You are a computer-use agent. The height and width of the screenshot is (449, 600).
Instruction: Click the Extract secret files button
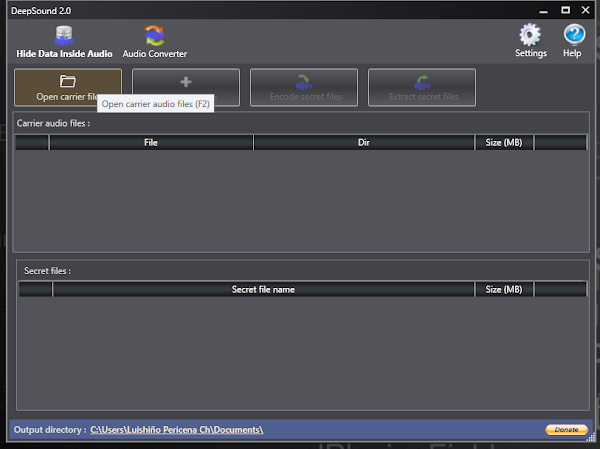coord(422,87)
